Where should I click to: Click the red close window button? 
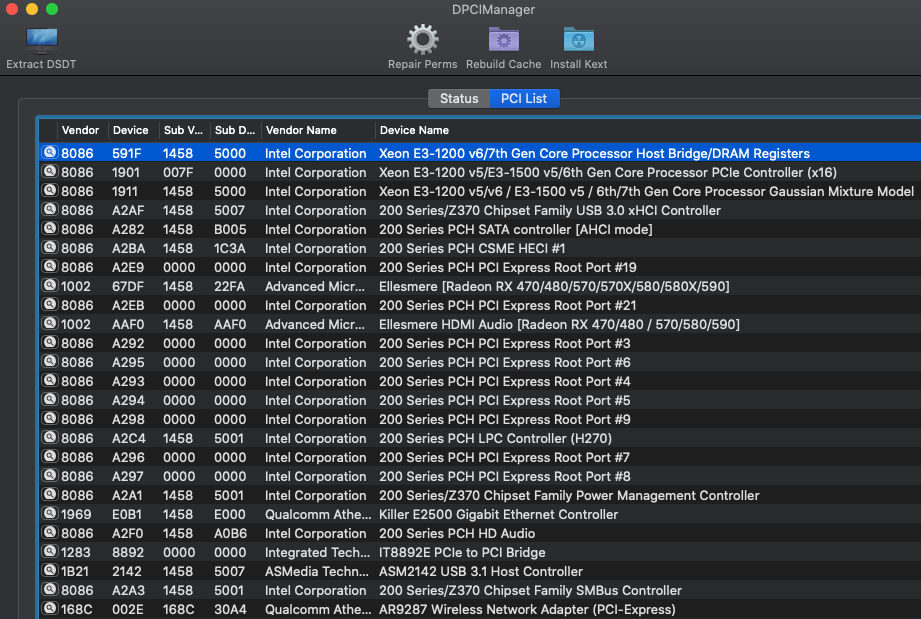(12, 9)
